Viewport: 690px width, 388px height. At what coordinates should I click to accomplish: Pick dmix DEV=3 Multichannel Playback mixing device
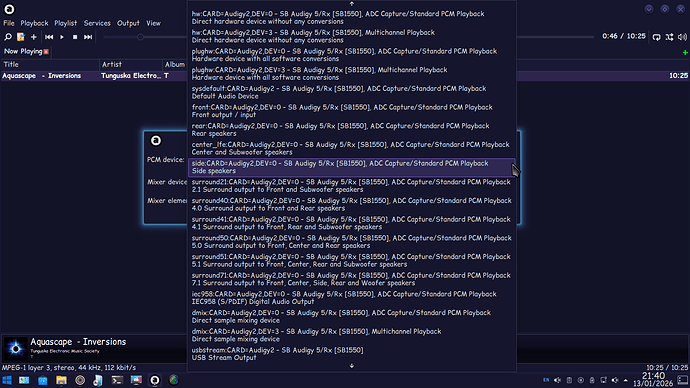coord(352,335)
